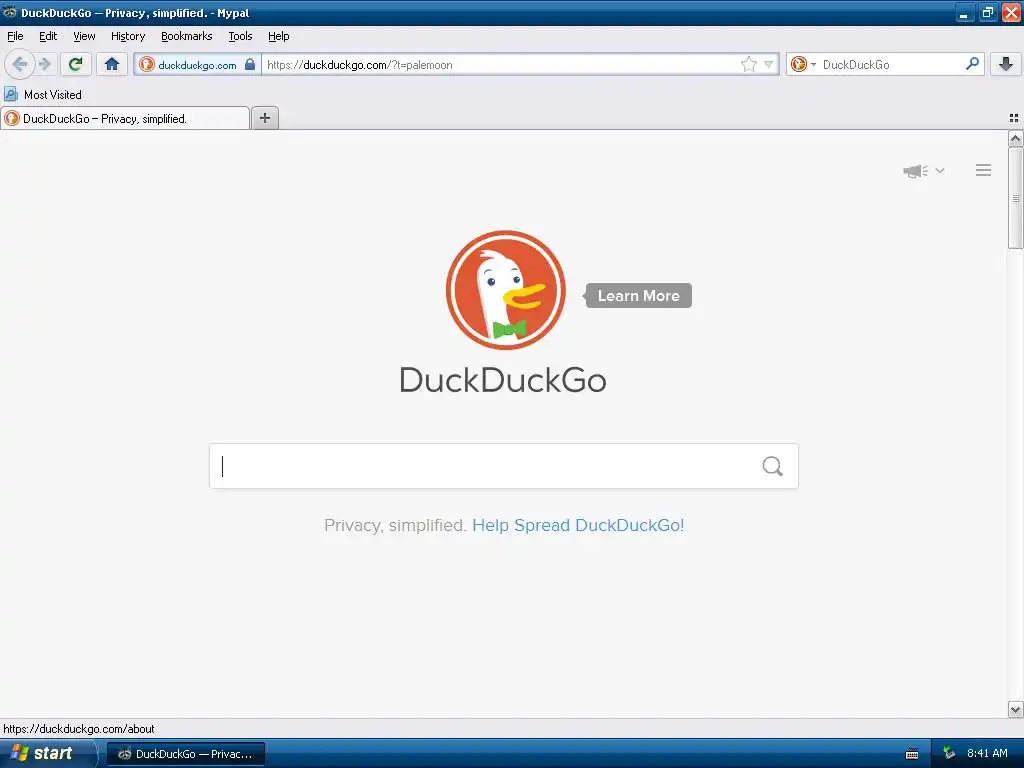The height and width of the screenshot is (768, 1024).
Task: Open the File menu
Action: [15, 36]
